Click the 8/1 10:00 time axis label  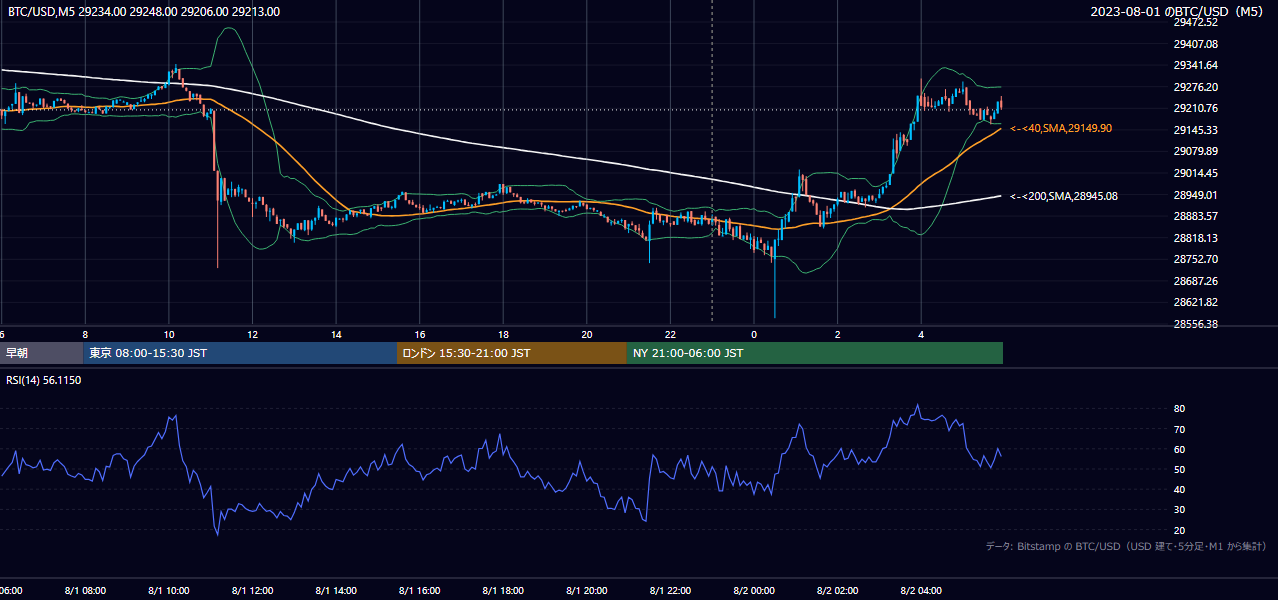click(169, 591)
